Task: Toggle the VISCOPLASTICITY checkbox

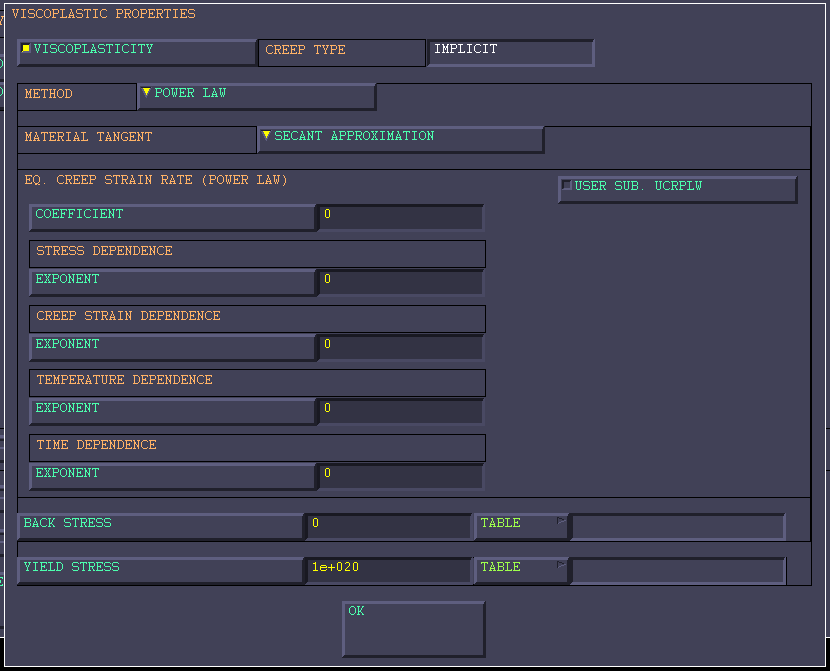Action: (137, 52)
